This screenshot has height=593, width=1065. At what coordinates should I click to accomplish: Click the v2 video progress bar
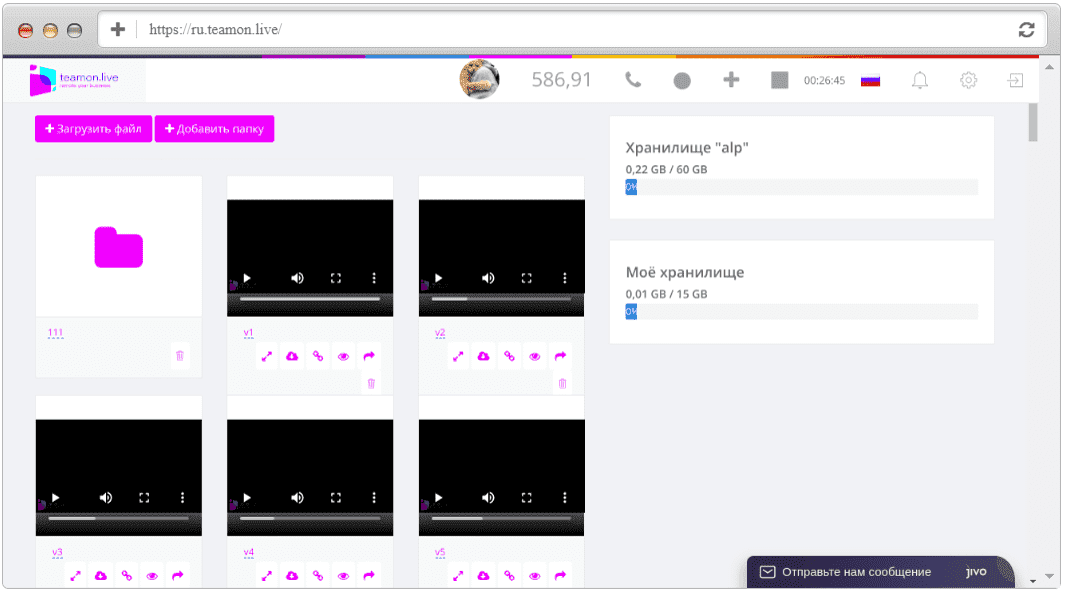[501, 299]
